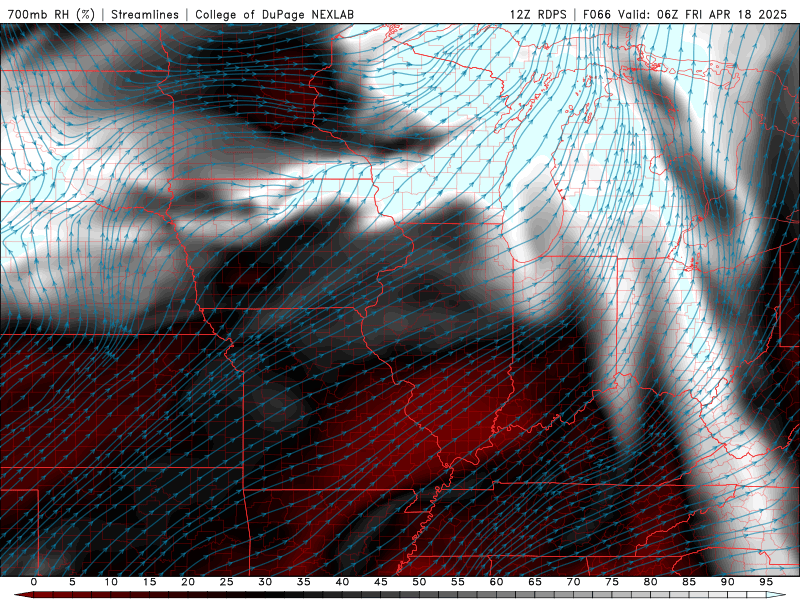
Task: Click the 40 value on color scale
Action: point(342,582)
